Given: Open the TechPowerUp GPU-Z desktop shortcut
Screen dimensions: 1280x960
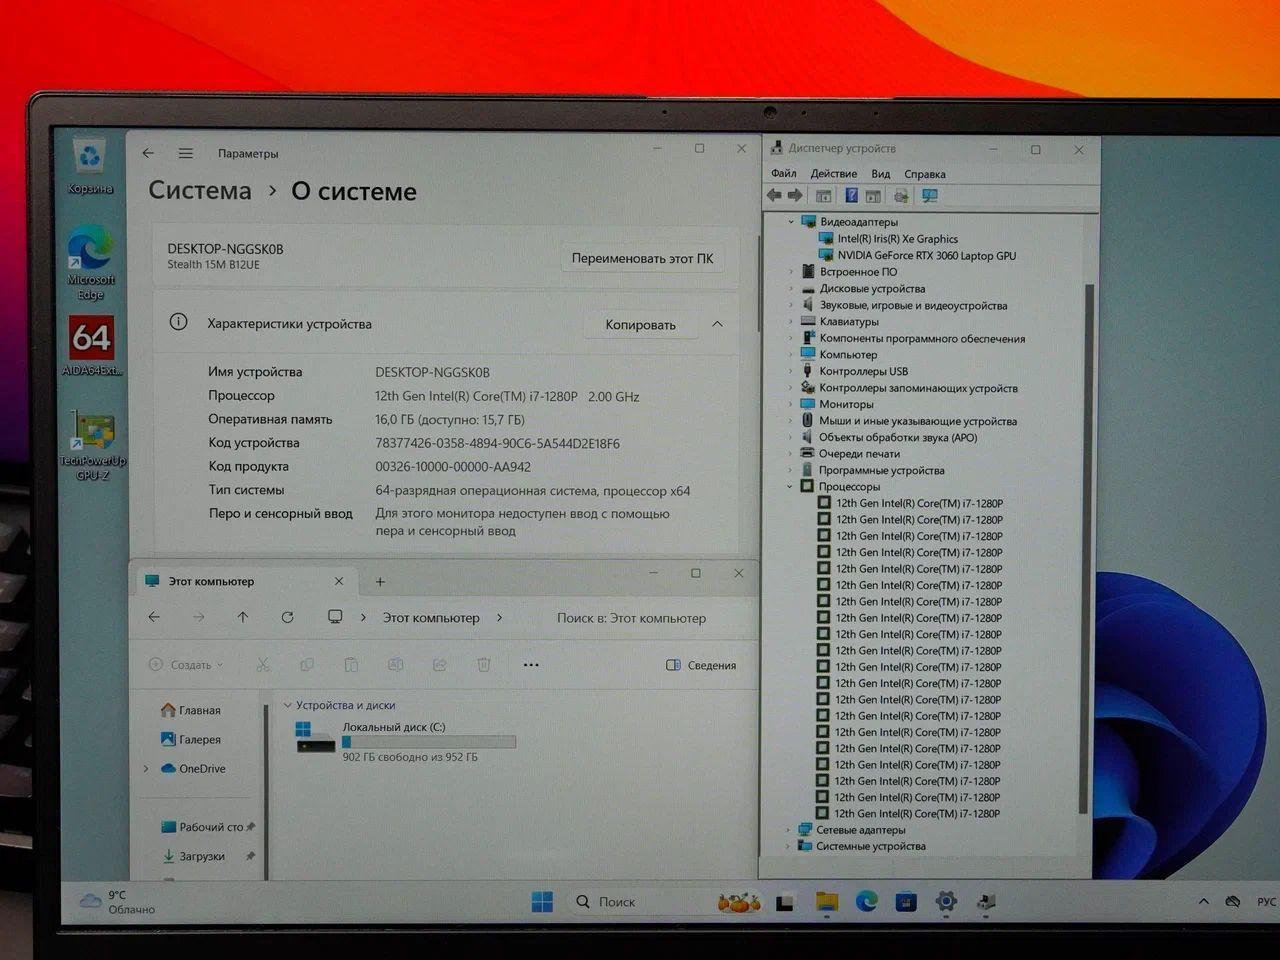Looking at the screenshot, I should (x=93, y=446).
